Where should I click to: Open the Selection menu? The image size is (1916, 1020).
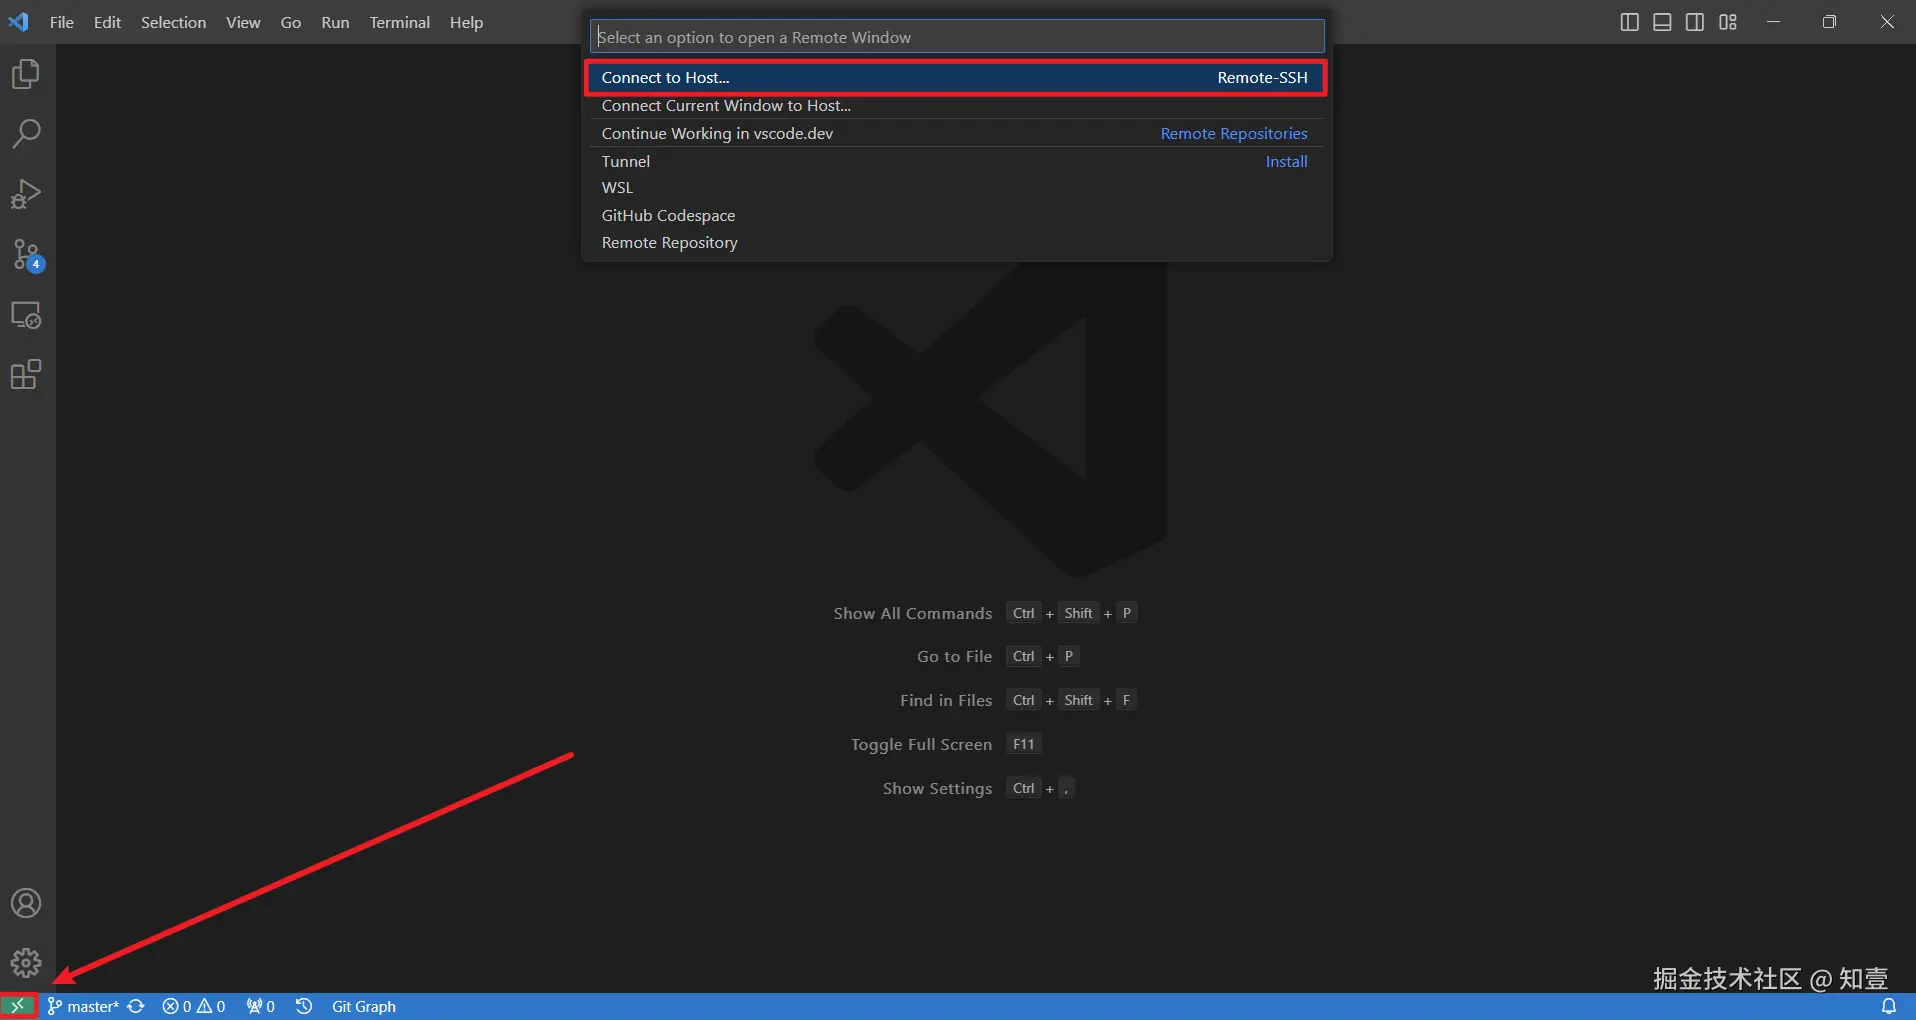pyautogui.click(x=173, y=22)
